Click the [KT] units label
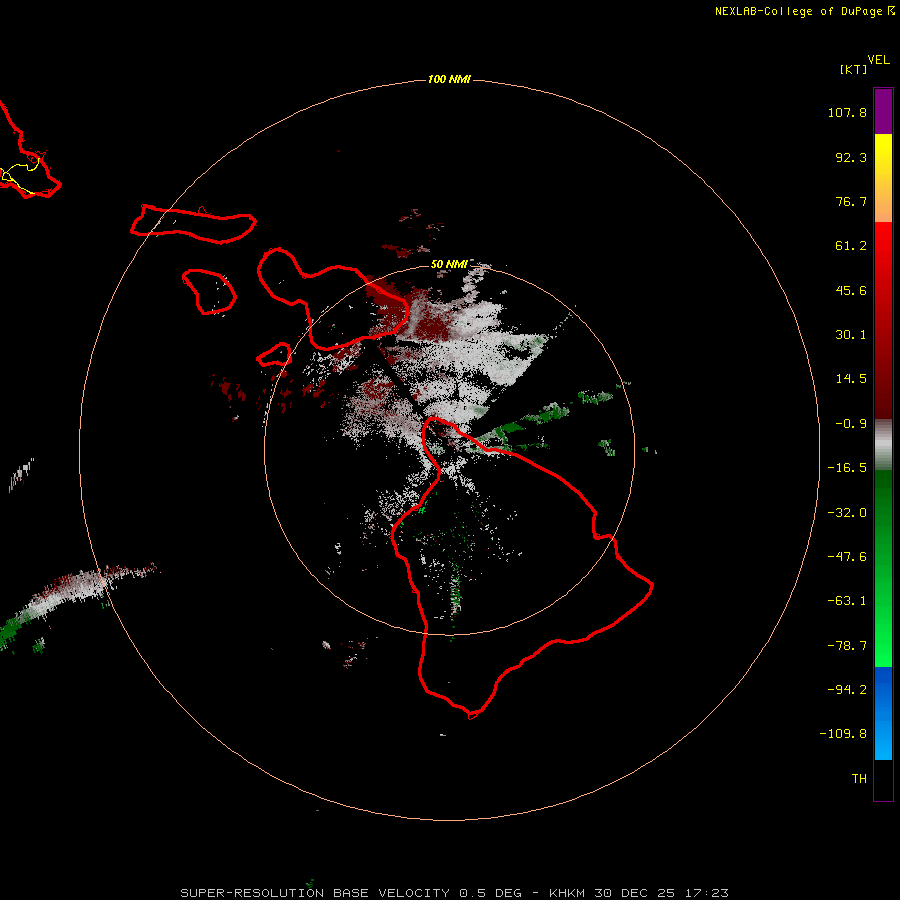This screenshot has width=900, height=900. [x=854, y=69]
